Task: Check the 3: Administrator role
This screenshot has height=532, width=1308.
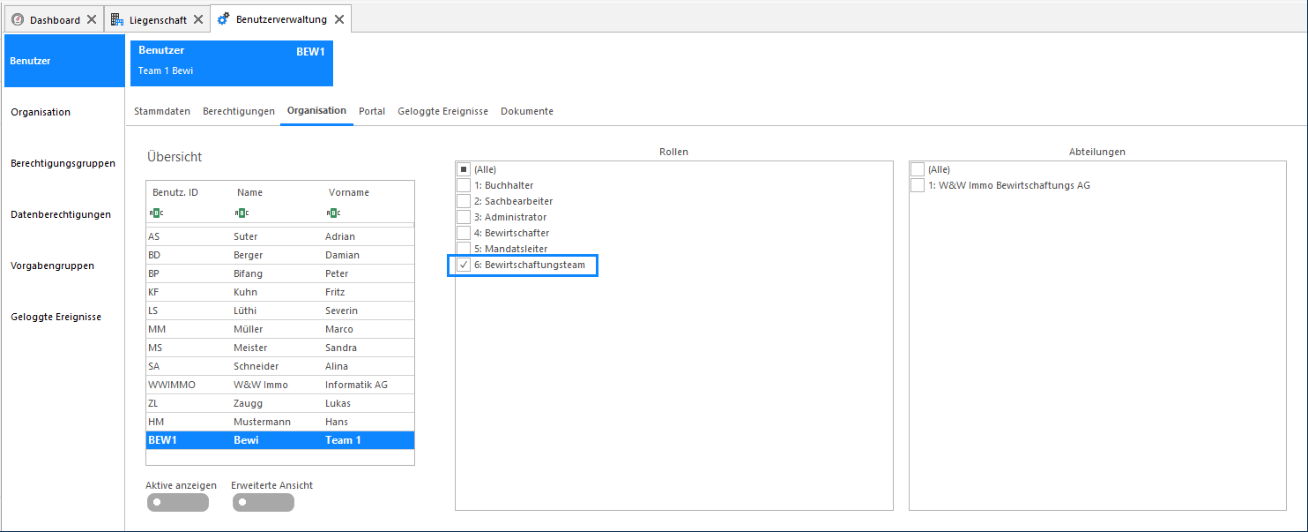Action: click(x=463, y=217)
